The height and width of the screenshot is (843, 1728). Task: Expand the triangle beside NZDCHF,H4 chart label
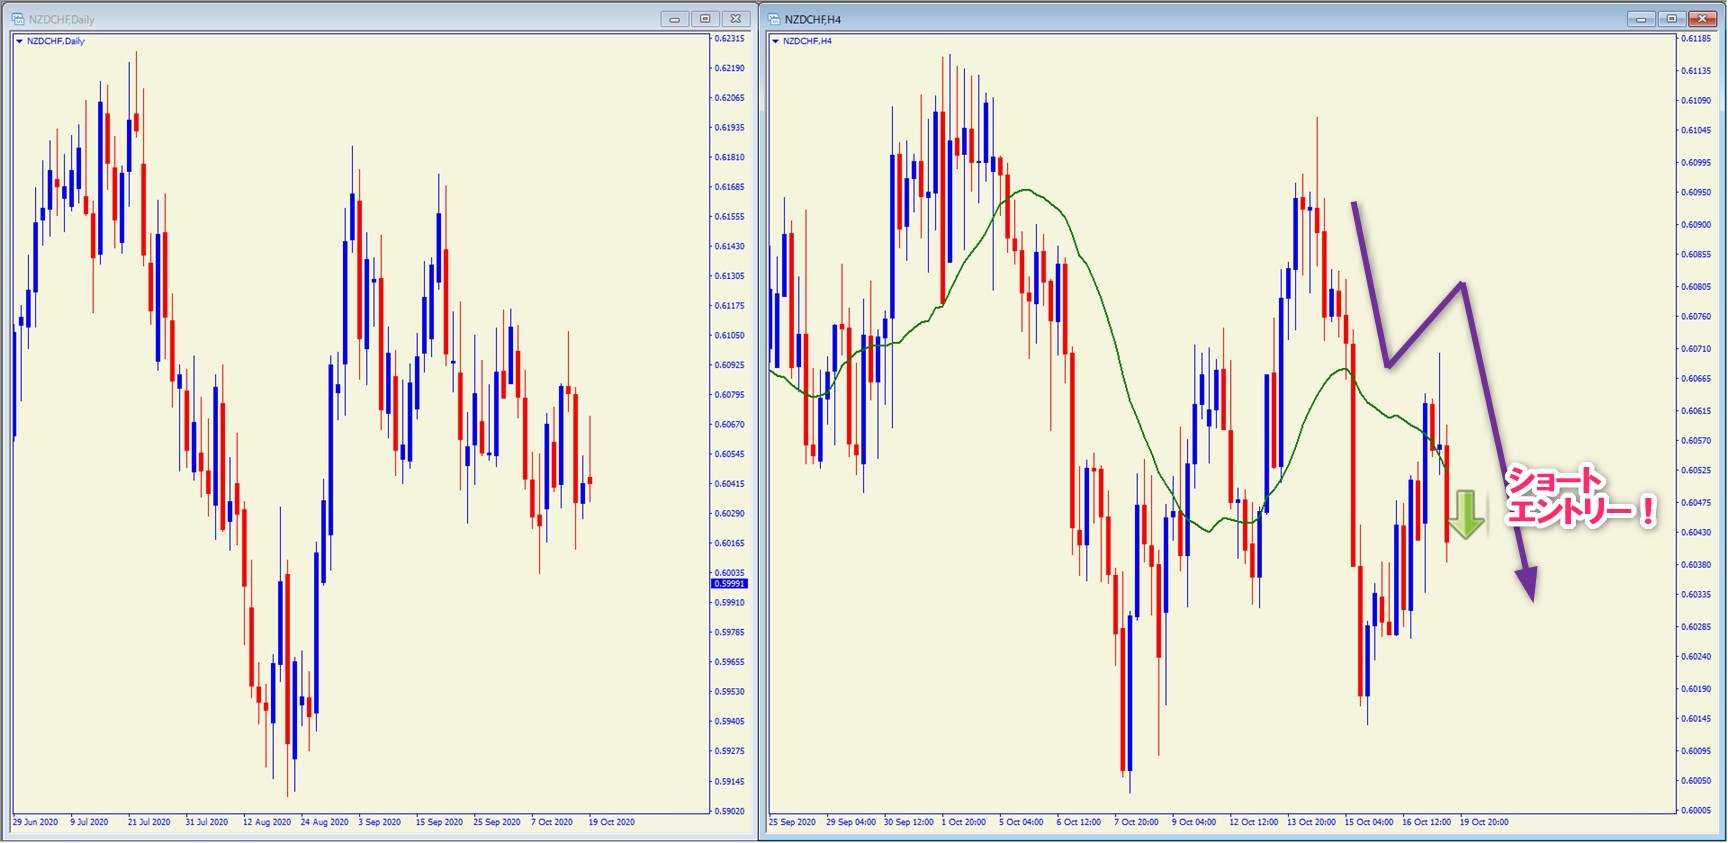tap(776, 41)
